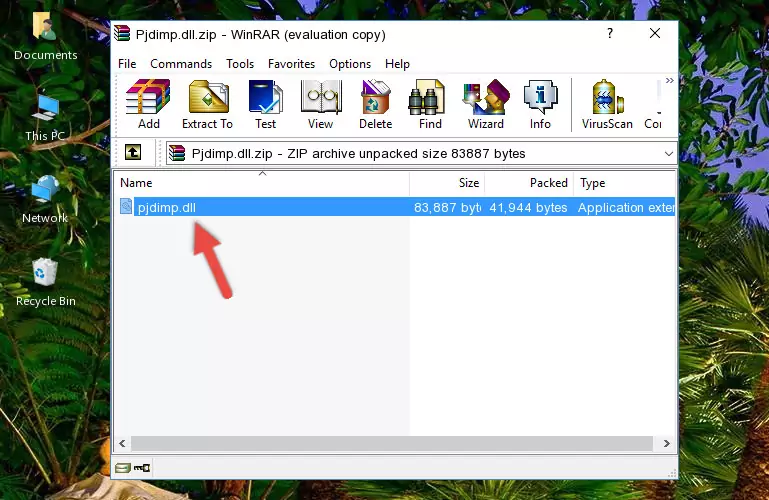Screen dimensions: 769x500
Task: Click the horizontal scrollbar left arrow
Action: click(122, 444)
